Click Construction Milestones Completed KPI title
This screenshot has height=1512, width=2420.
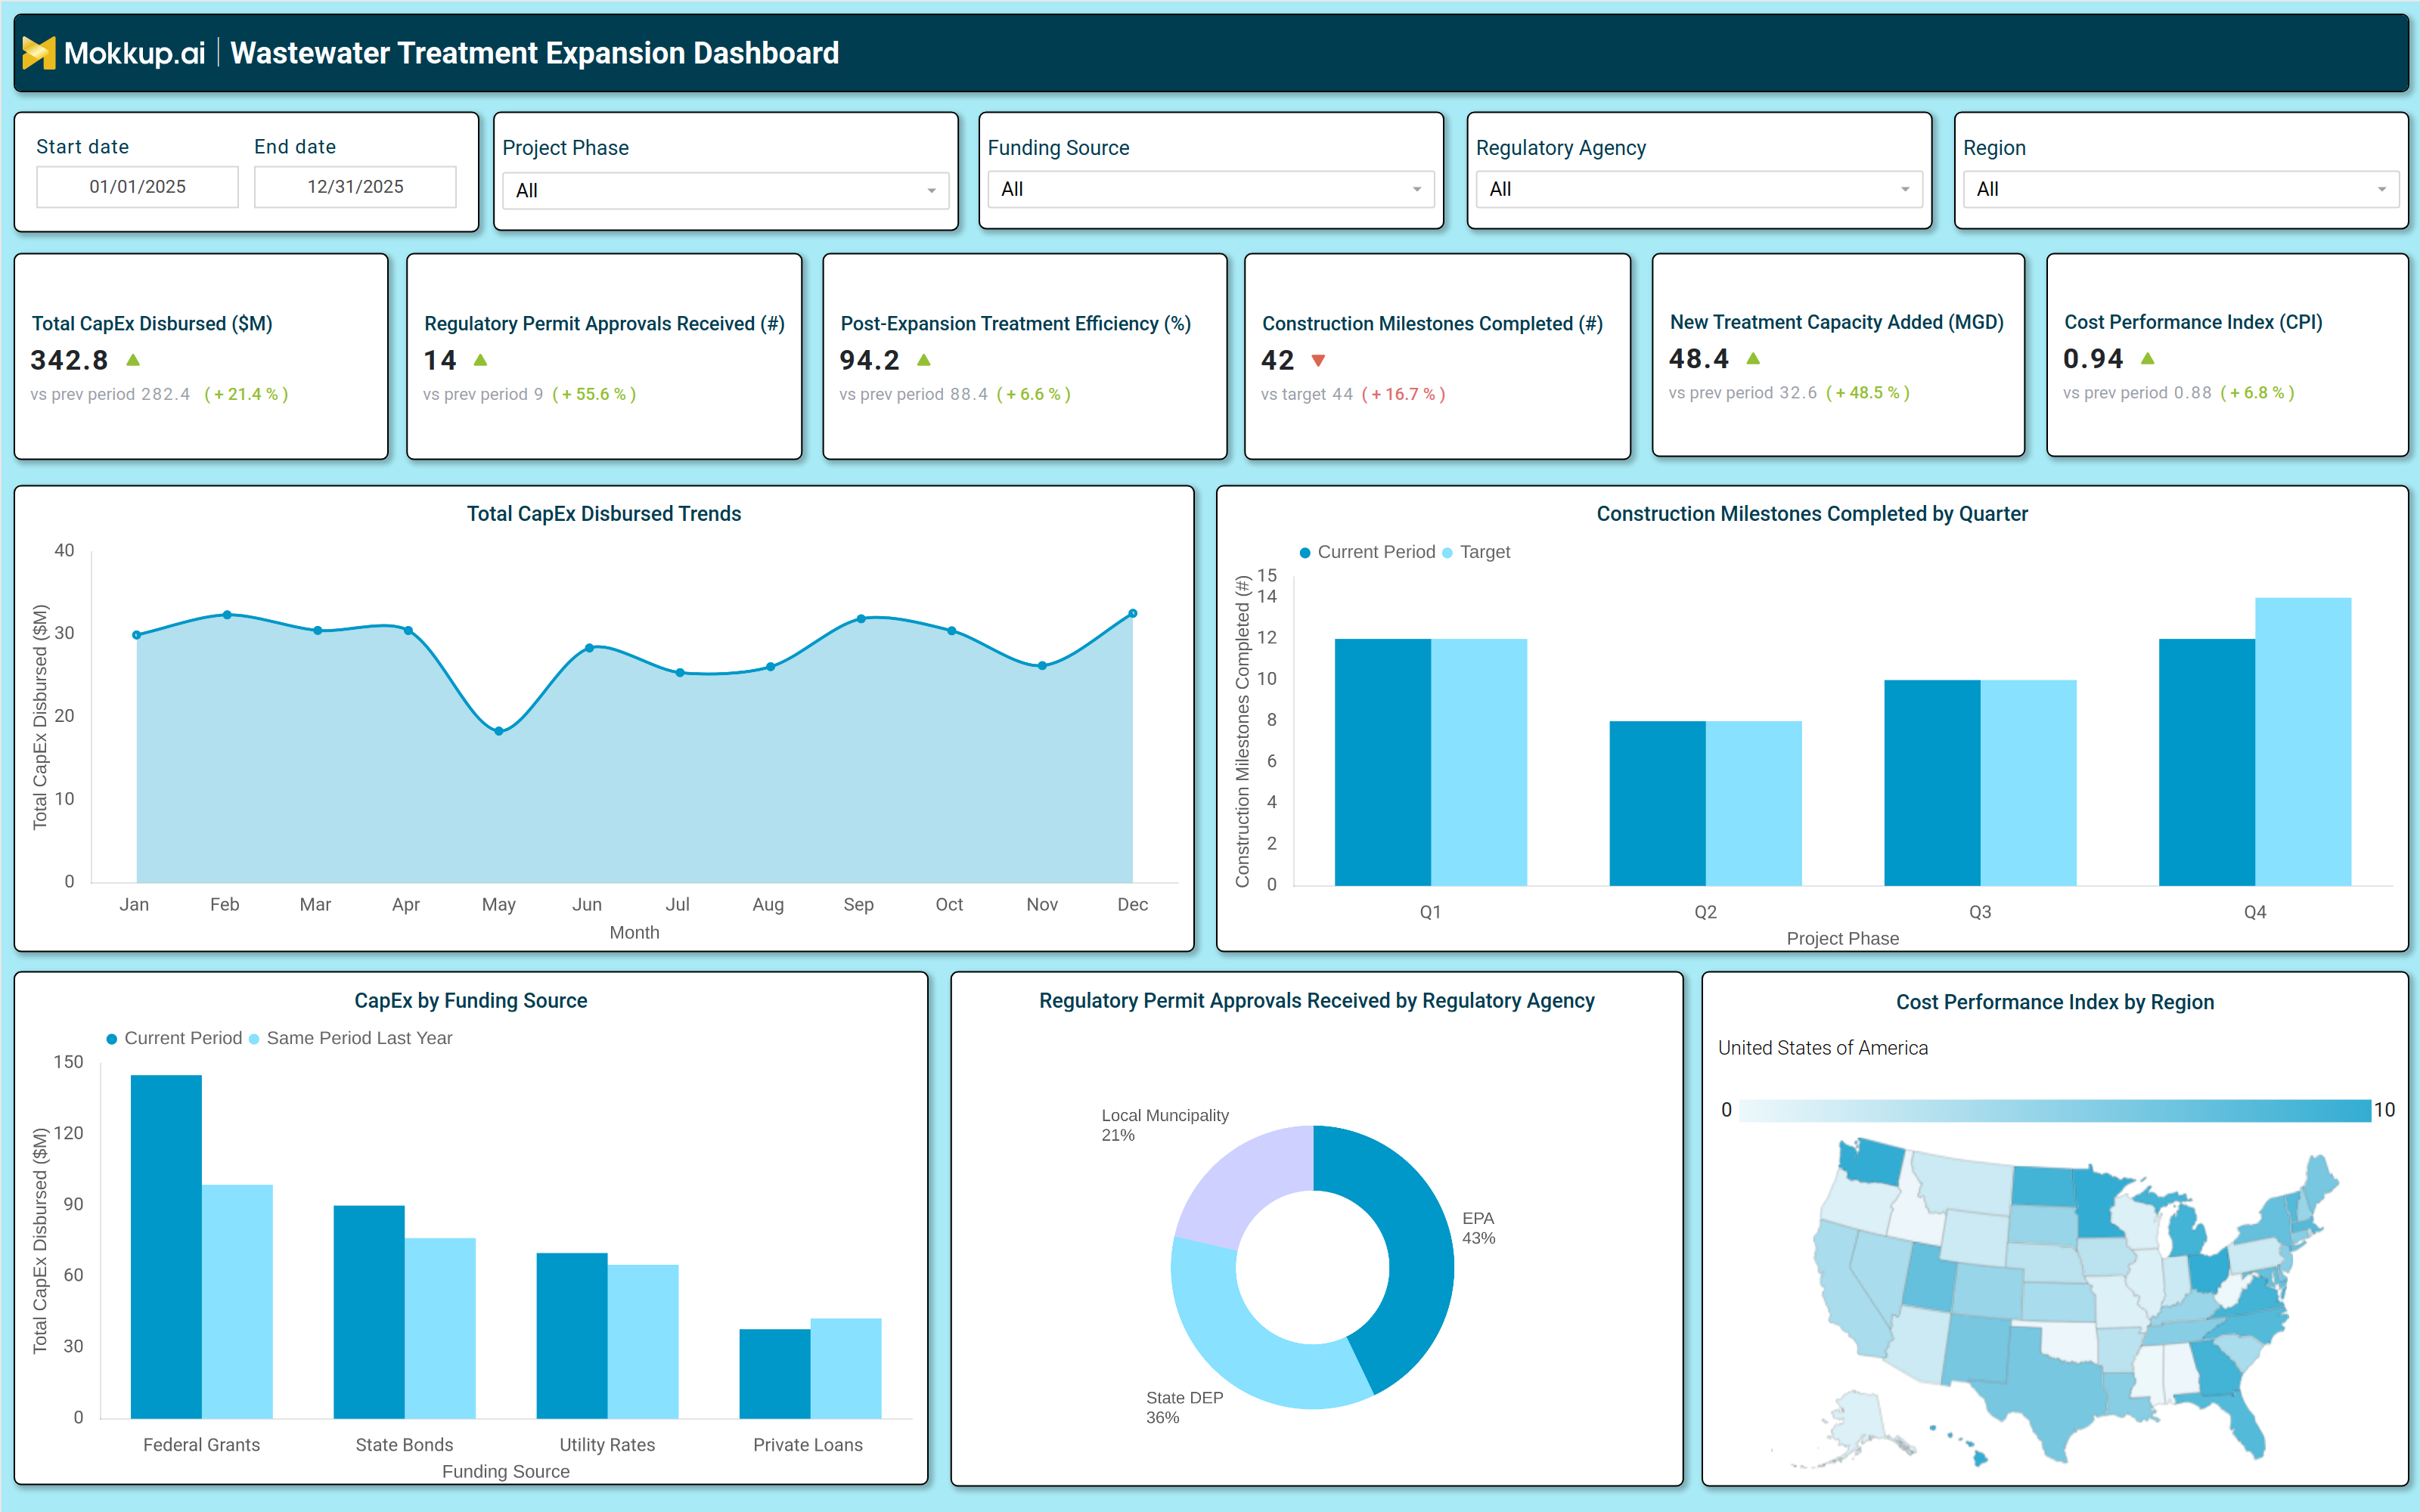point(1432,323)
